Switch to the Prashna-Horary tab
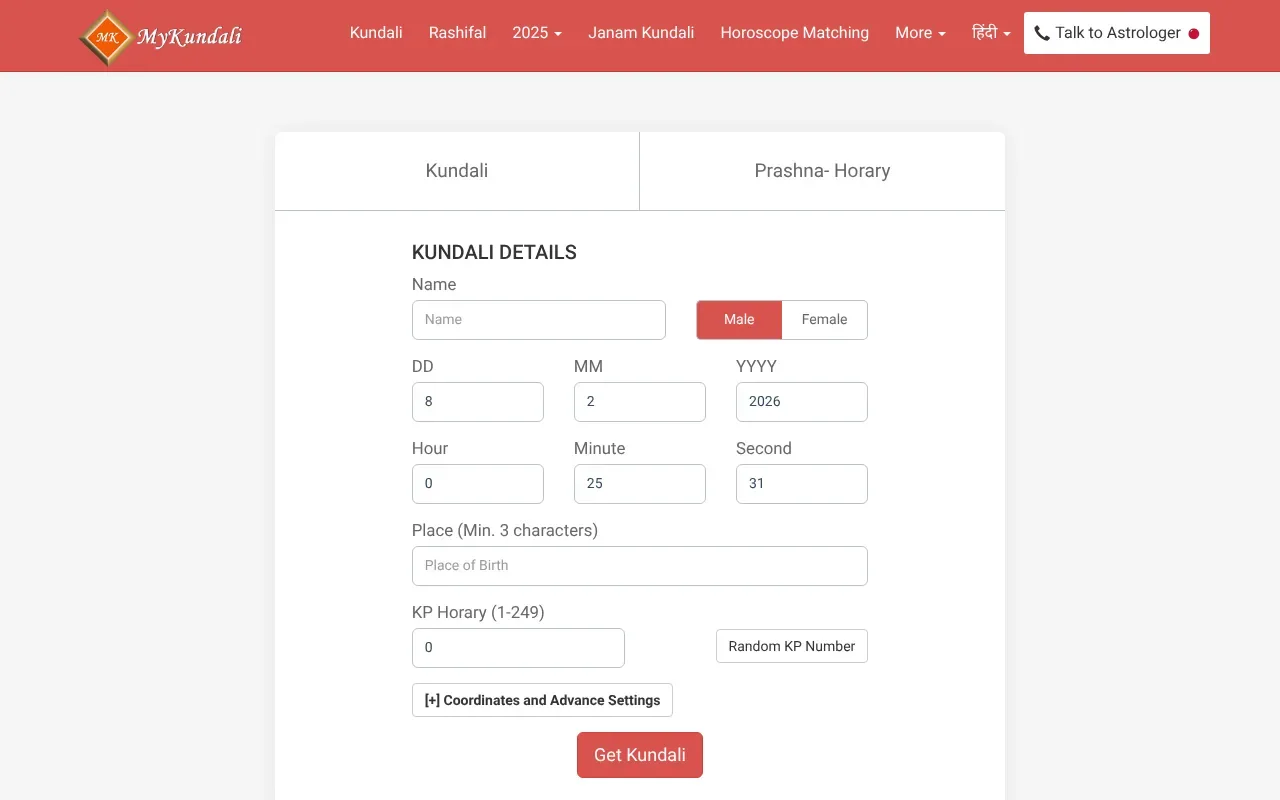This screenshot has width=1280, height=800. (x=822, y=170)
